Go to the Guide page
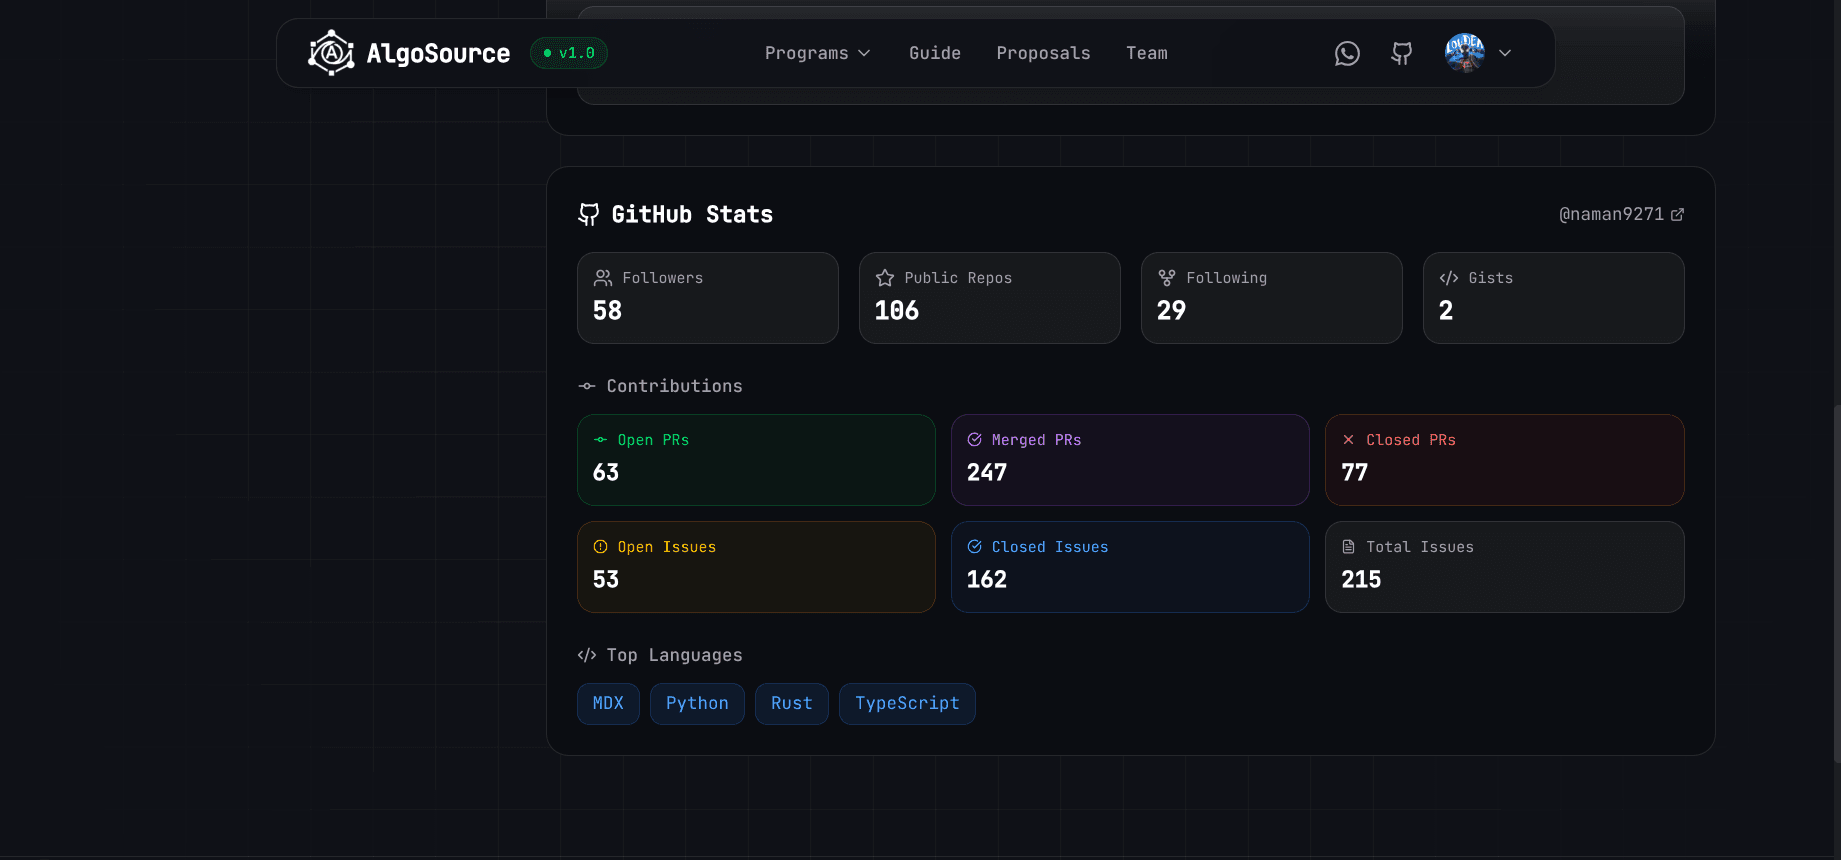The image size is (1841, 860). coord(935,53)
